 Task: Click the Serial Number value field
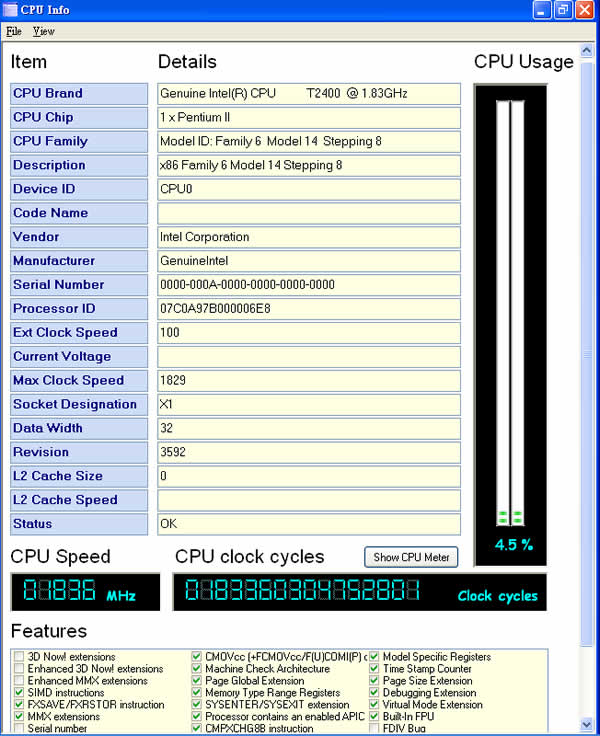click(x=309, y=285)
